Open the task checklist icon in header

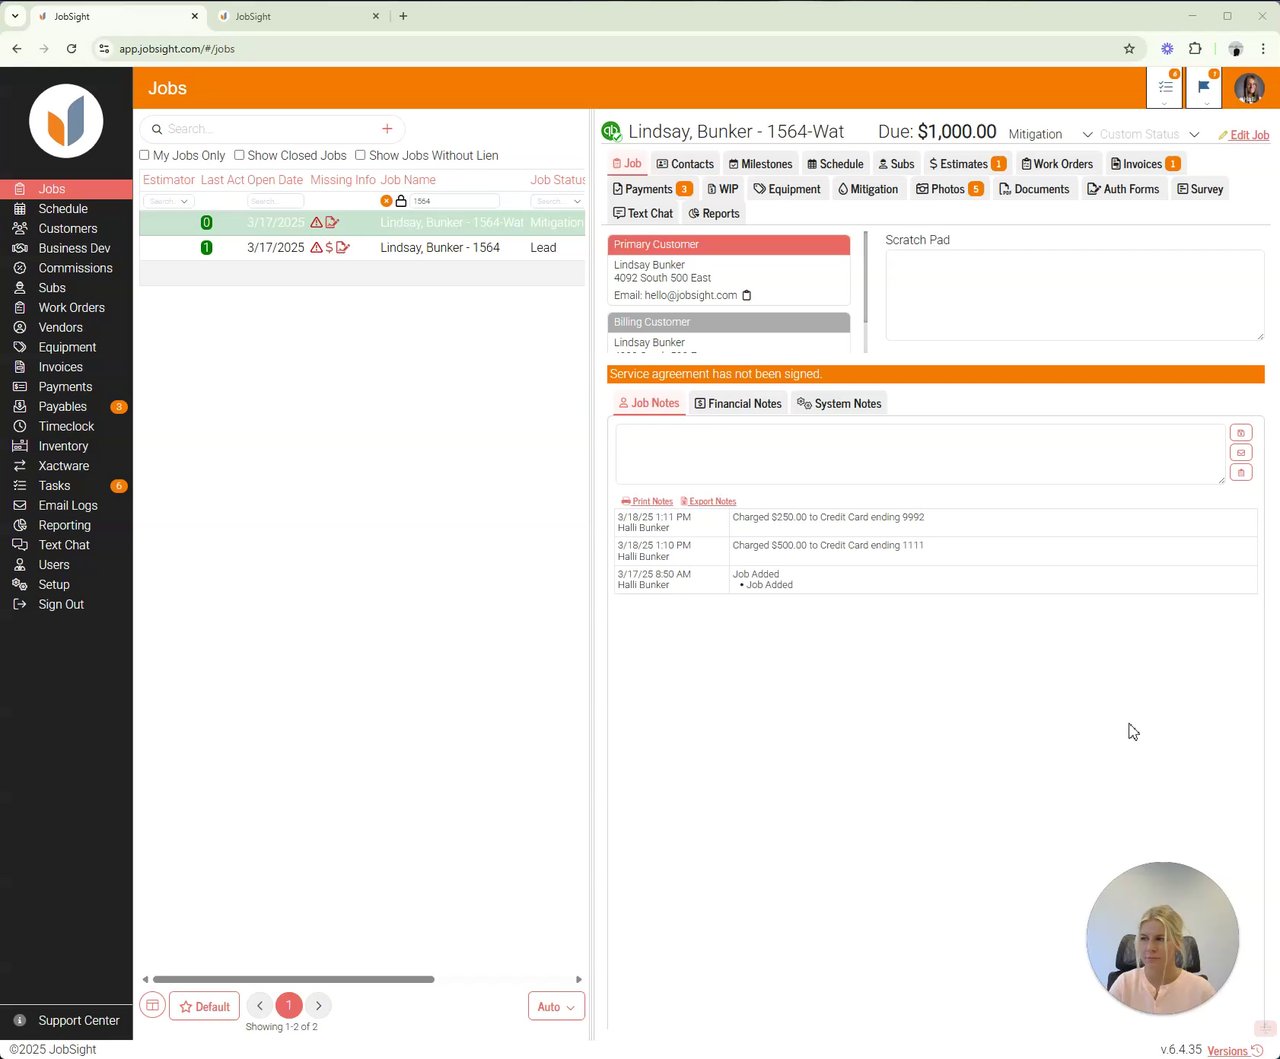1165,88
